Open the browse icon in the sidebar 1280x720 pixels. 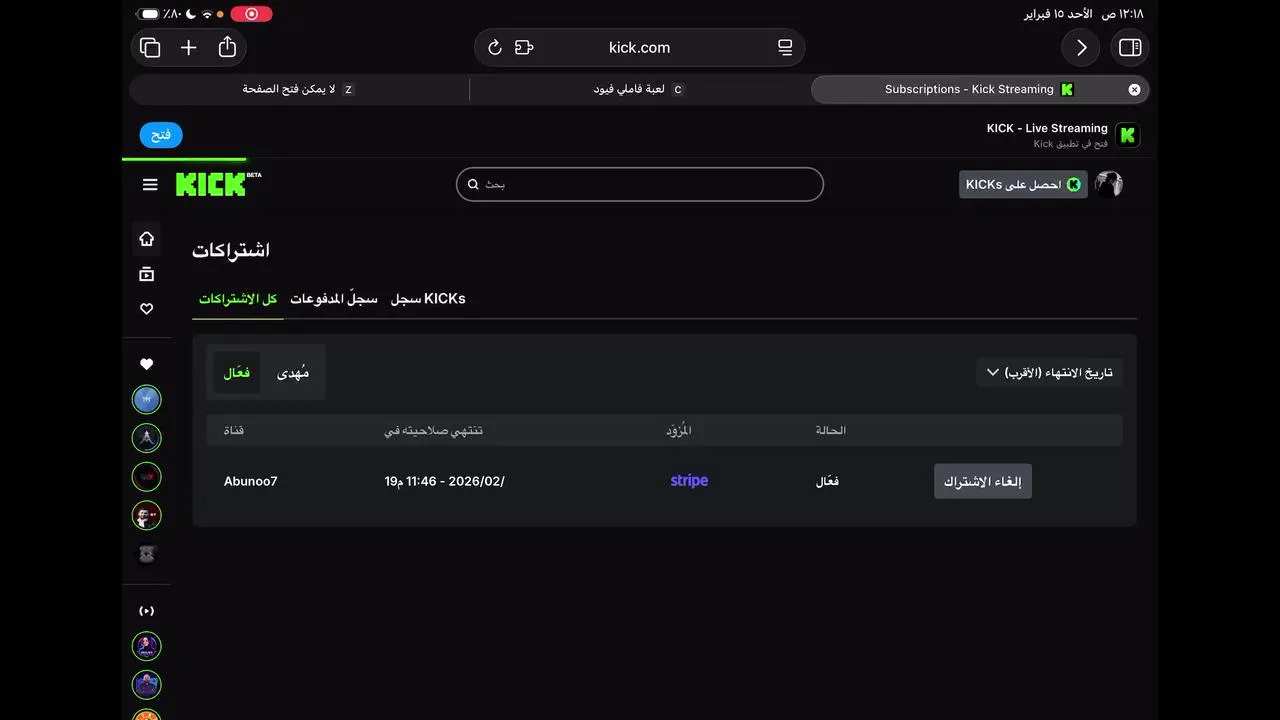tap(147, 274)
